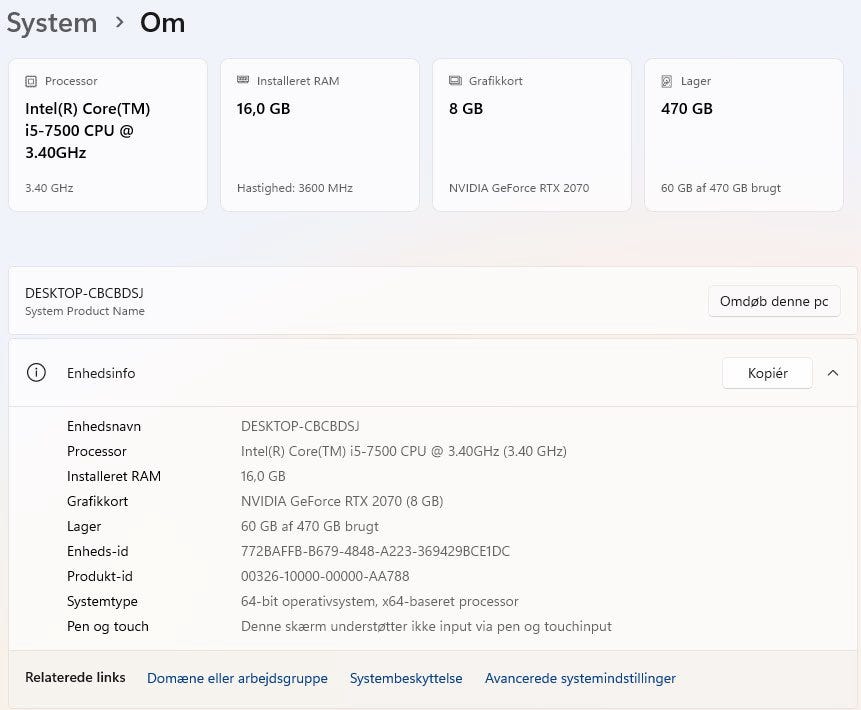
Task: Collapse the Enhedsinfo section chevron
Action: [x=833, y=373]
